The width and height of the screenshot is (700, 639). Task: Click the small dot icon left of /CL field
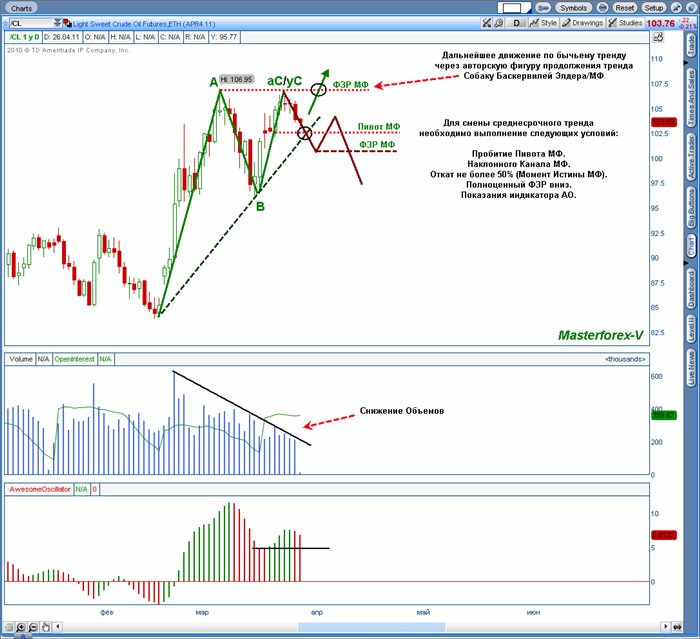click(6, 23)
